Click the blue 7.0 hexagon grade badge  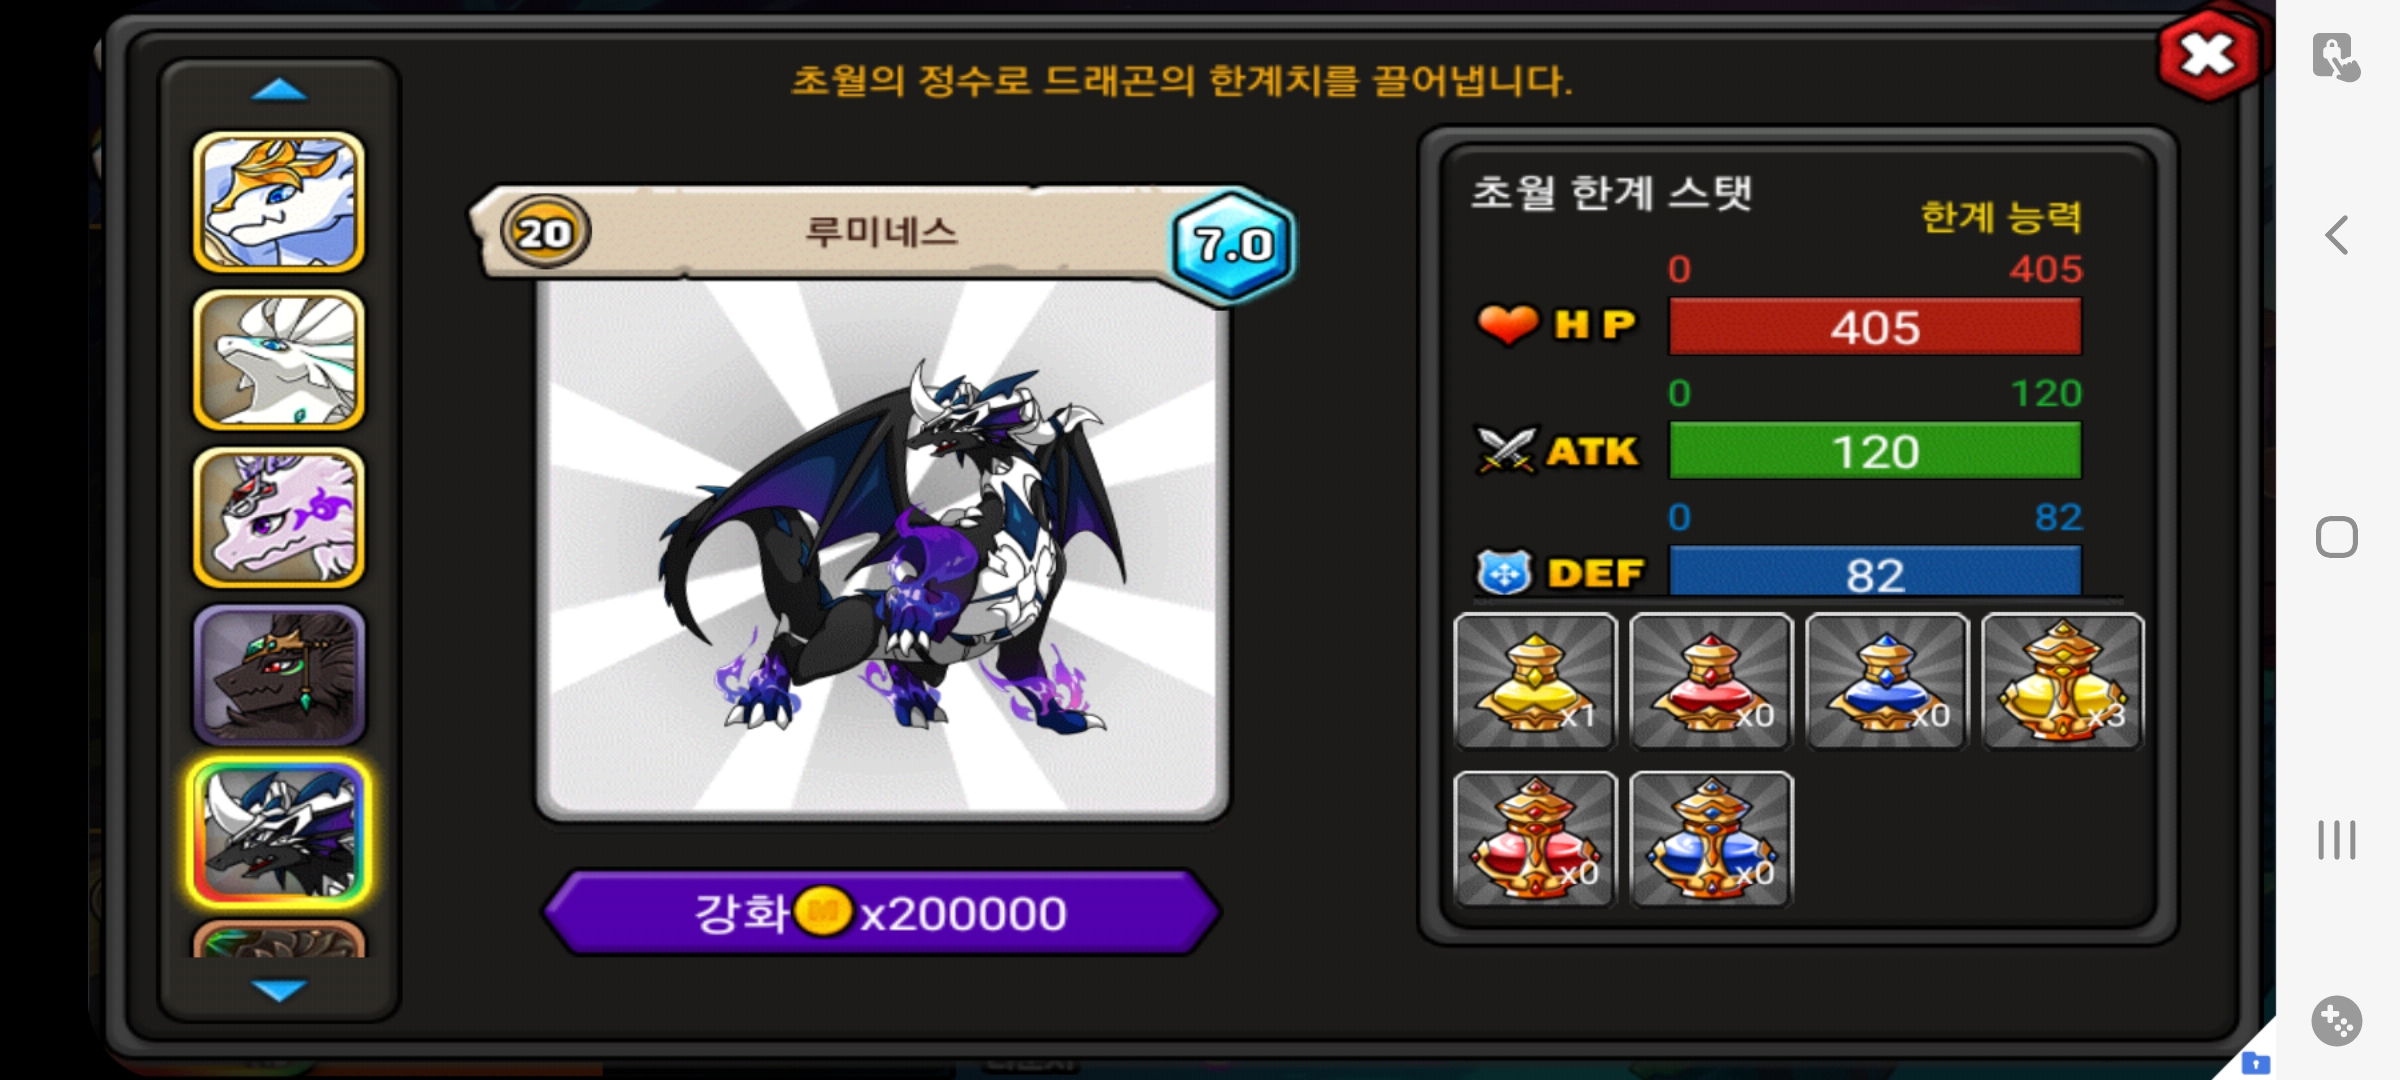[x=1233, y=244]
